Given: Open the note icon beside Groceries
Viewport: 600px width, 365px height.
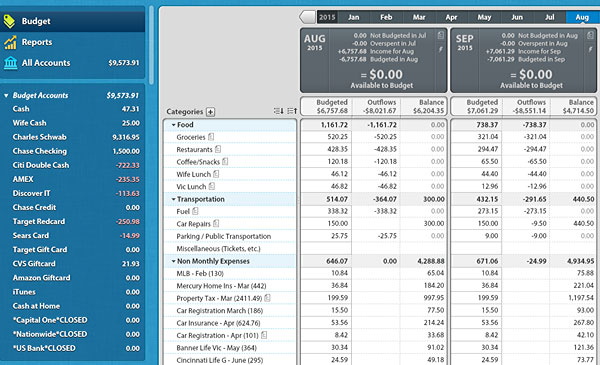Looking at the screenshot, I should [211, 137].
